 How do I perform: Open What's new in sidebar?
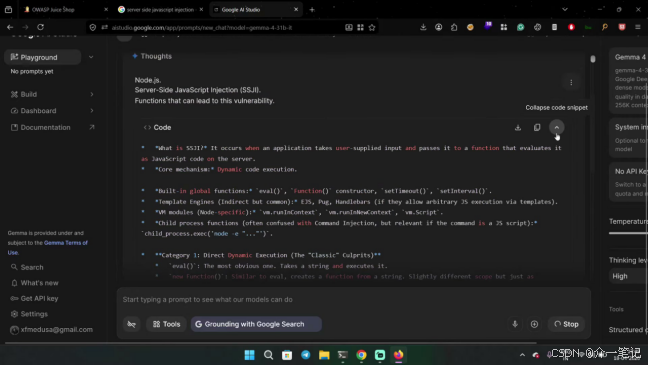(x=39, y=283)
